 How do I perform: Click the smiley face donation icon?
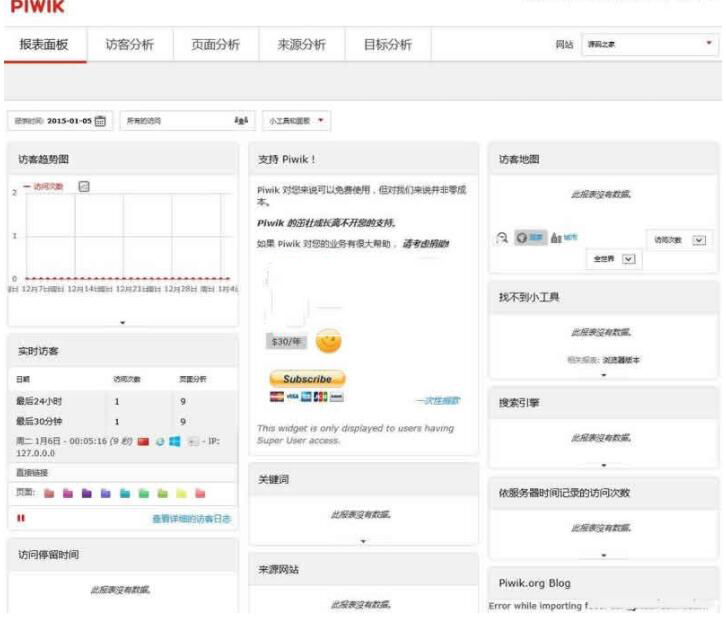[x=328, y=341]
